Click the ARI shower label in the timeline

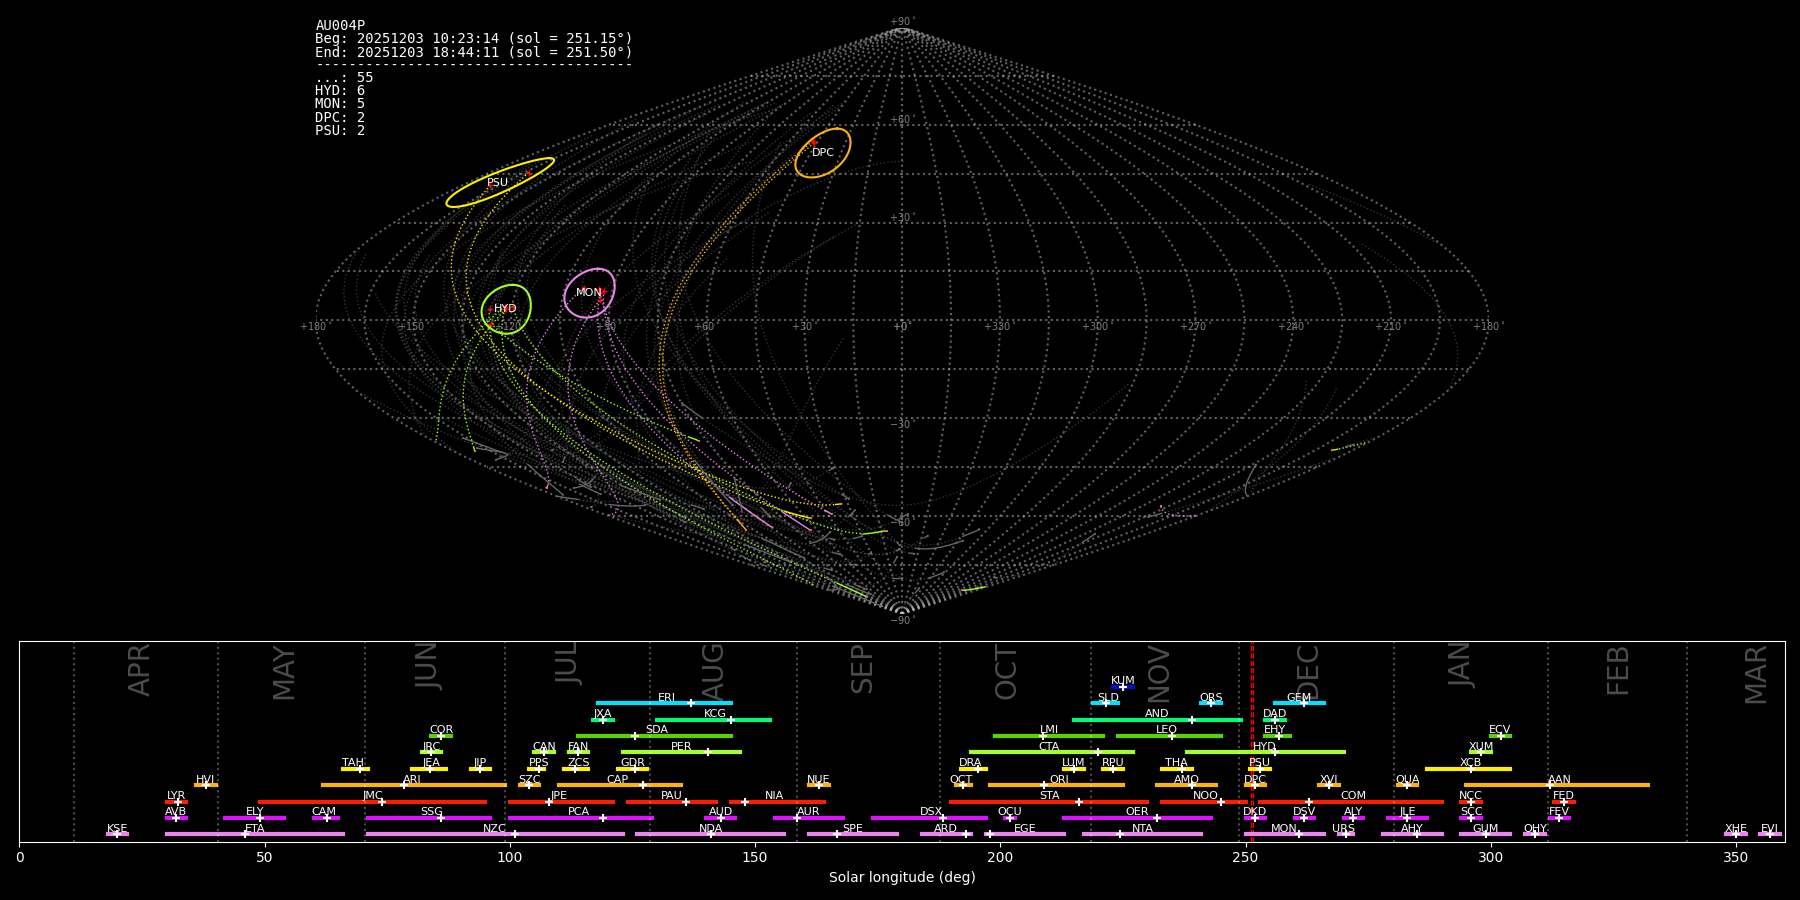(x=411, y=780)
